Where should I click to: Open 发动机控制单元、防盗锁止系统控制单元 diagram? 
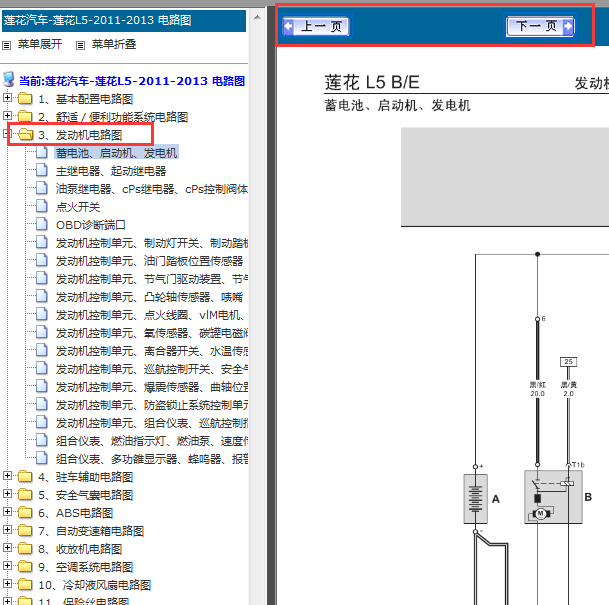[152, 405]
